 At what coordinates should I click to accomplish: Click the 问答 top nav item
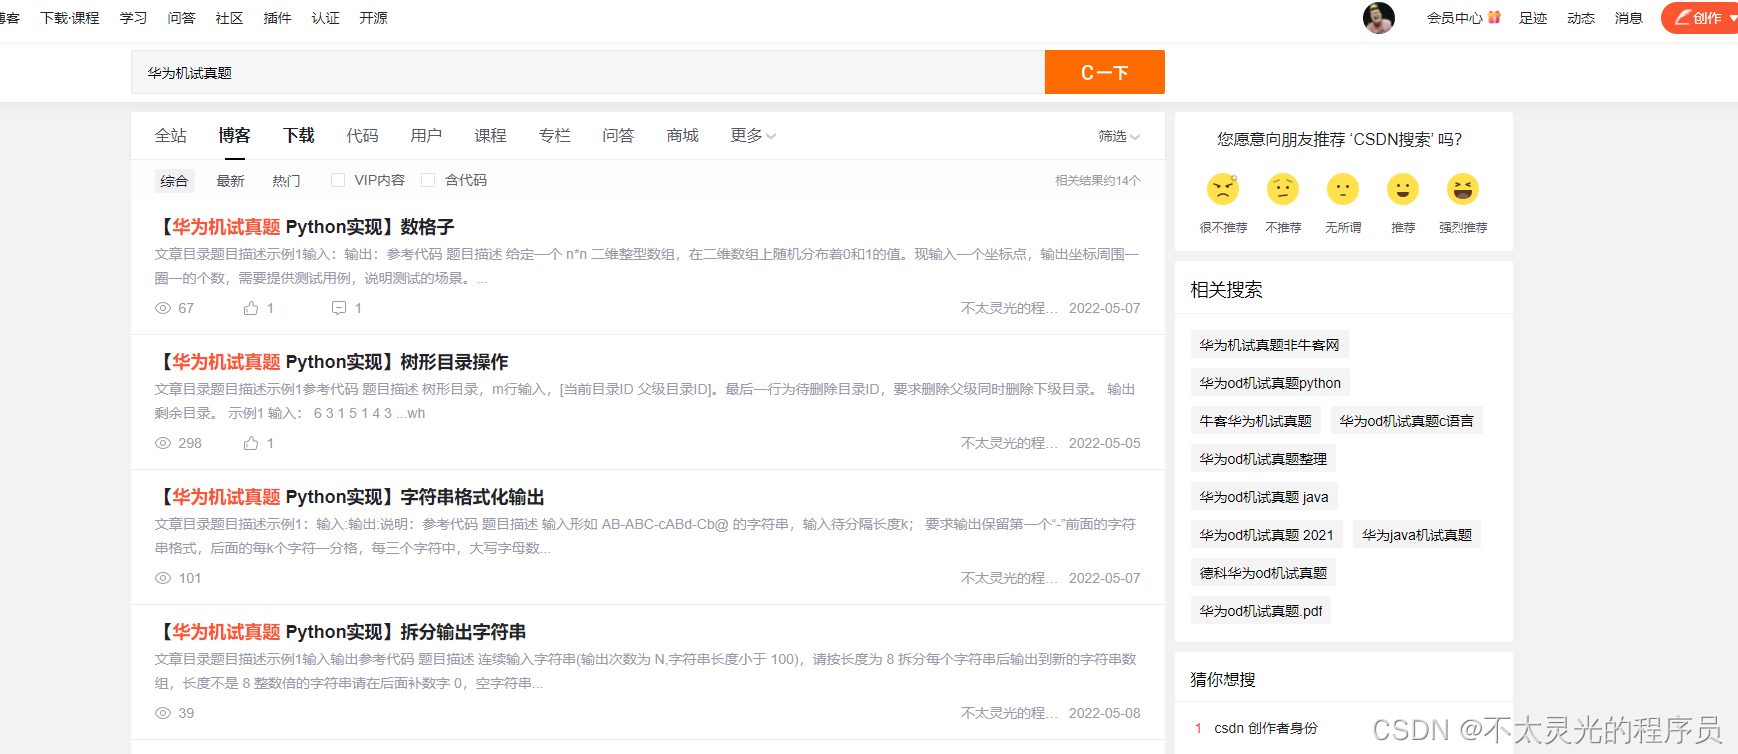(x=181, y=18)
